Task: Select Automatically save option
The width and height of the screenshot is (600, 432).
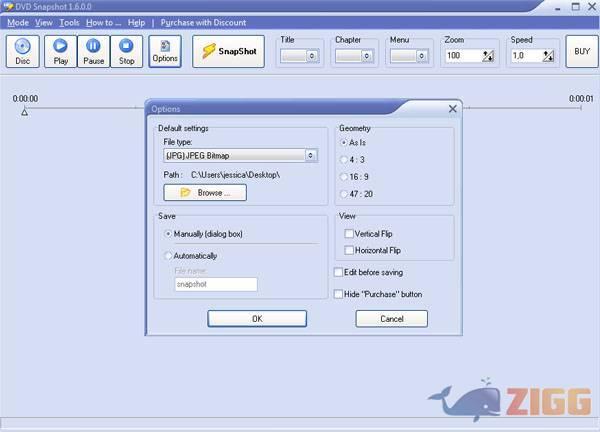Action: 191,256
